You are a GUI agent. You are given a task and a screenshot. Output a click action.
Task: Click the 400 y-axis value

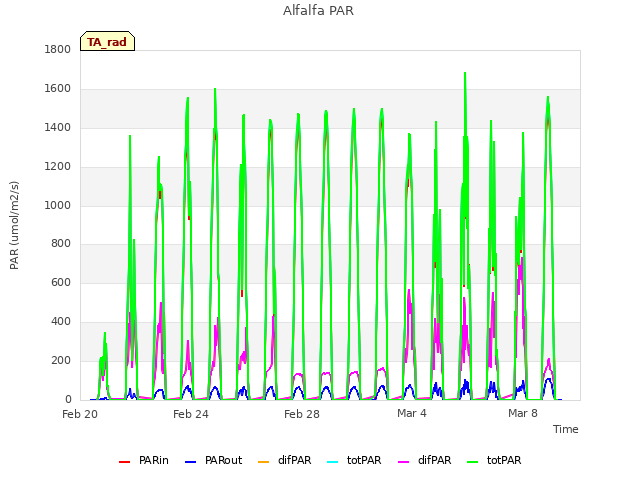coord(61,322)
